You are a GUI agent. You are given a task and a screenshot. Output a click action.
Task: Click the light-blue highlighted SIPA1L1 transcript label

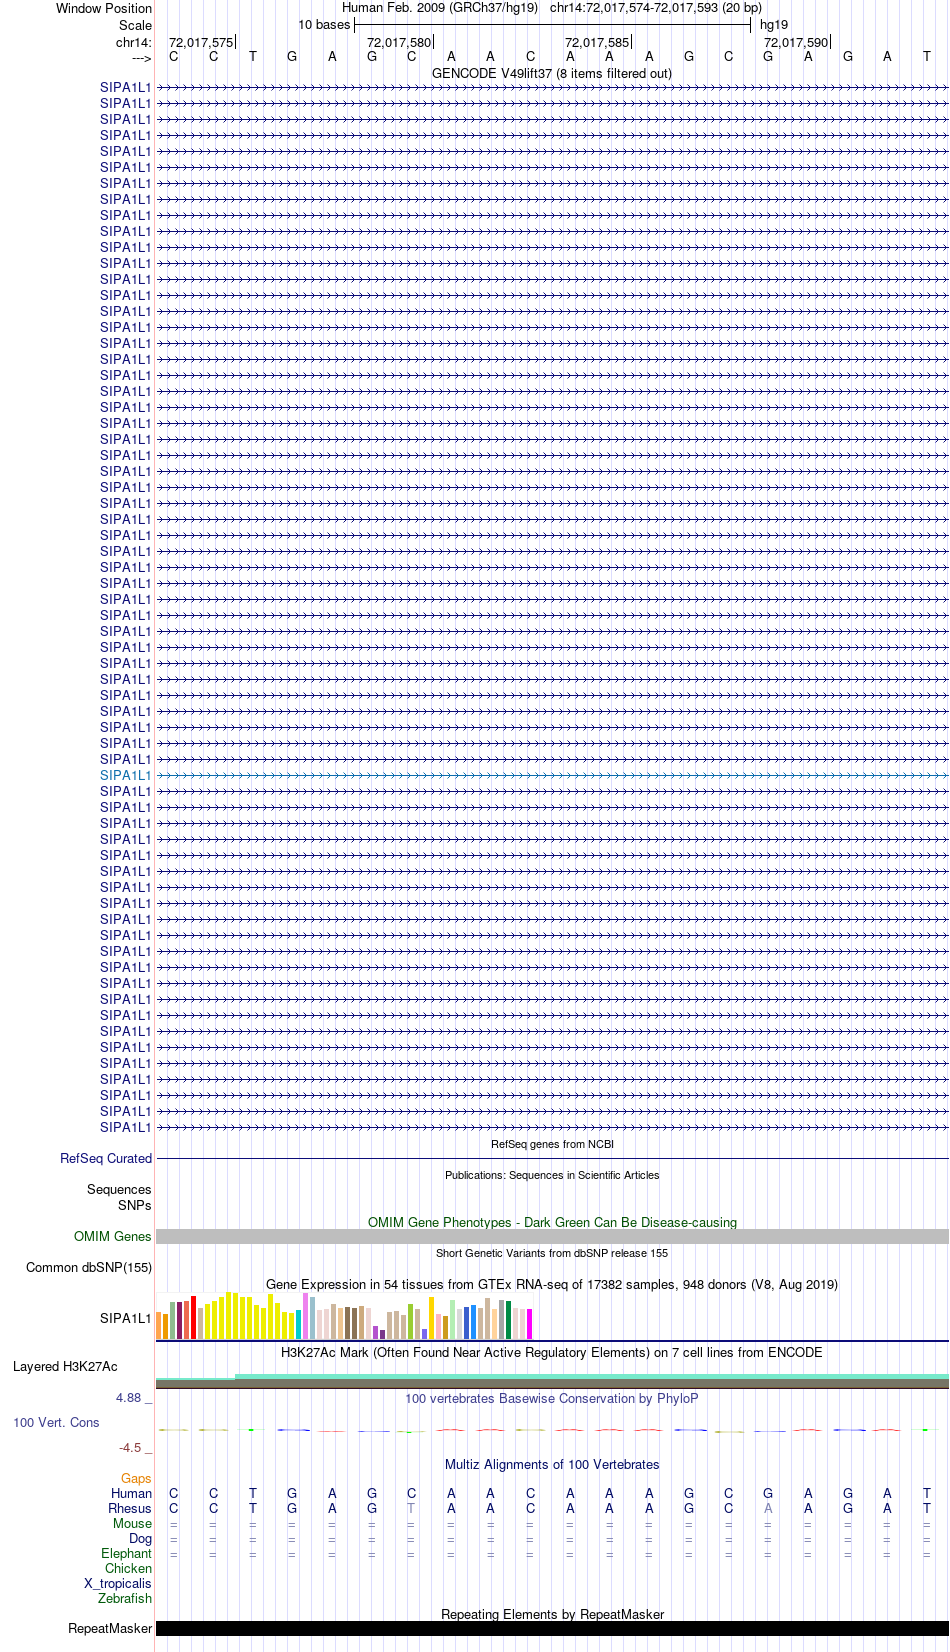(x=126, y=775)
